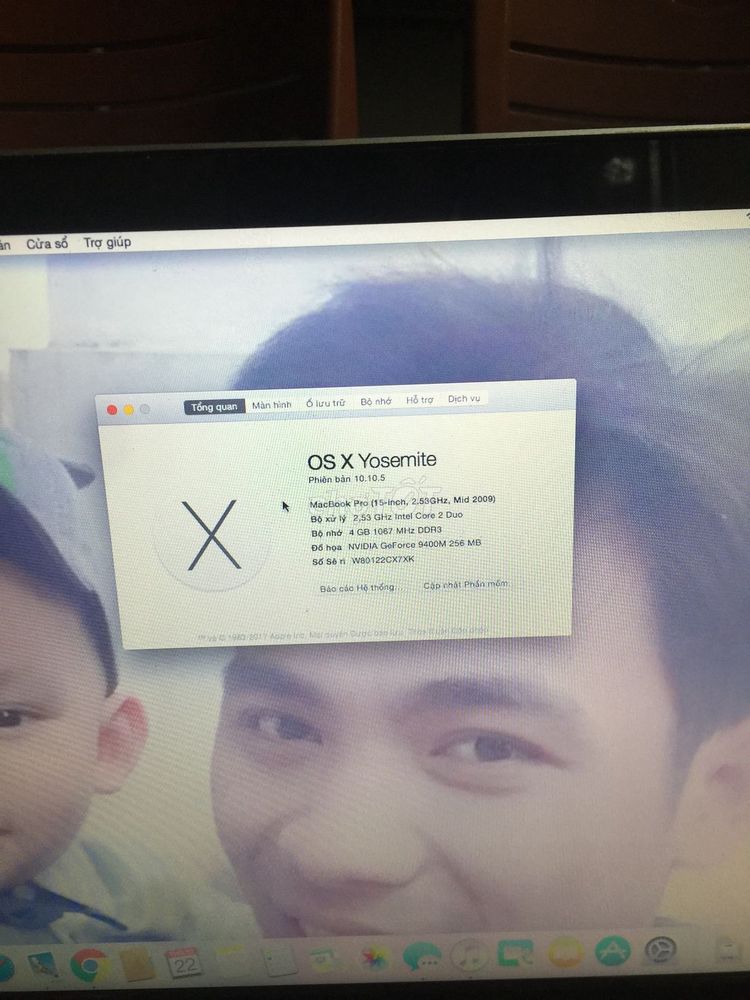Open the Calendar app showing 22
The image size is (750, 1000).
click(182, 963)
